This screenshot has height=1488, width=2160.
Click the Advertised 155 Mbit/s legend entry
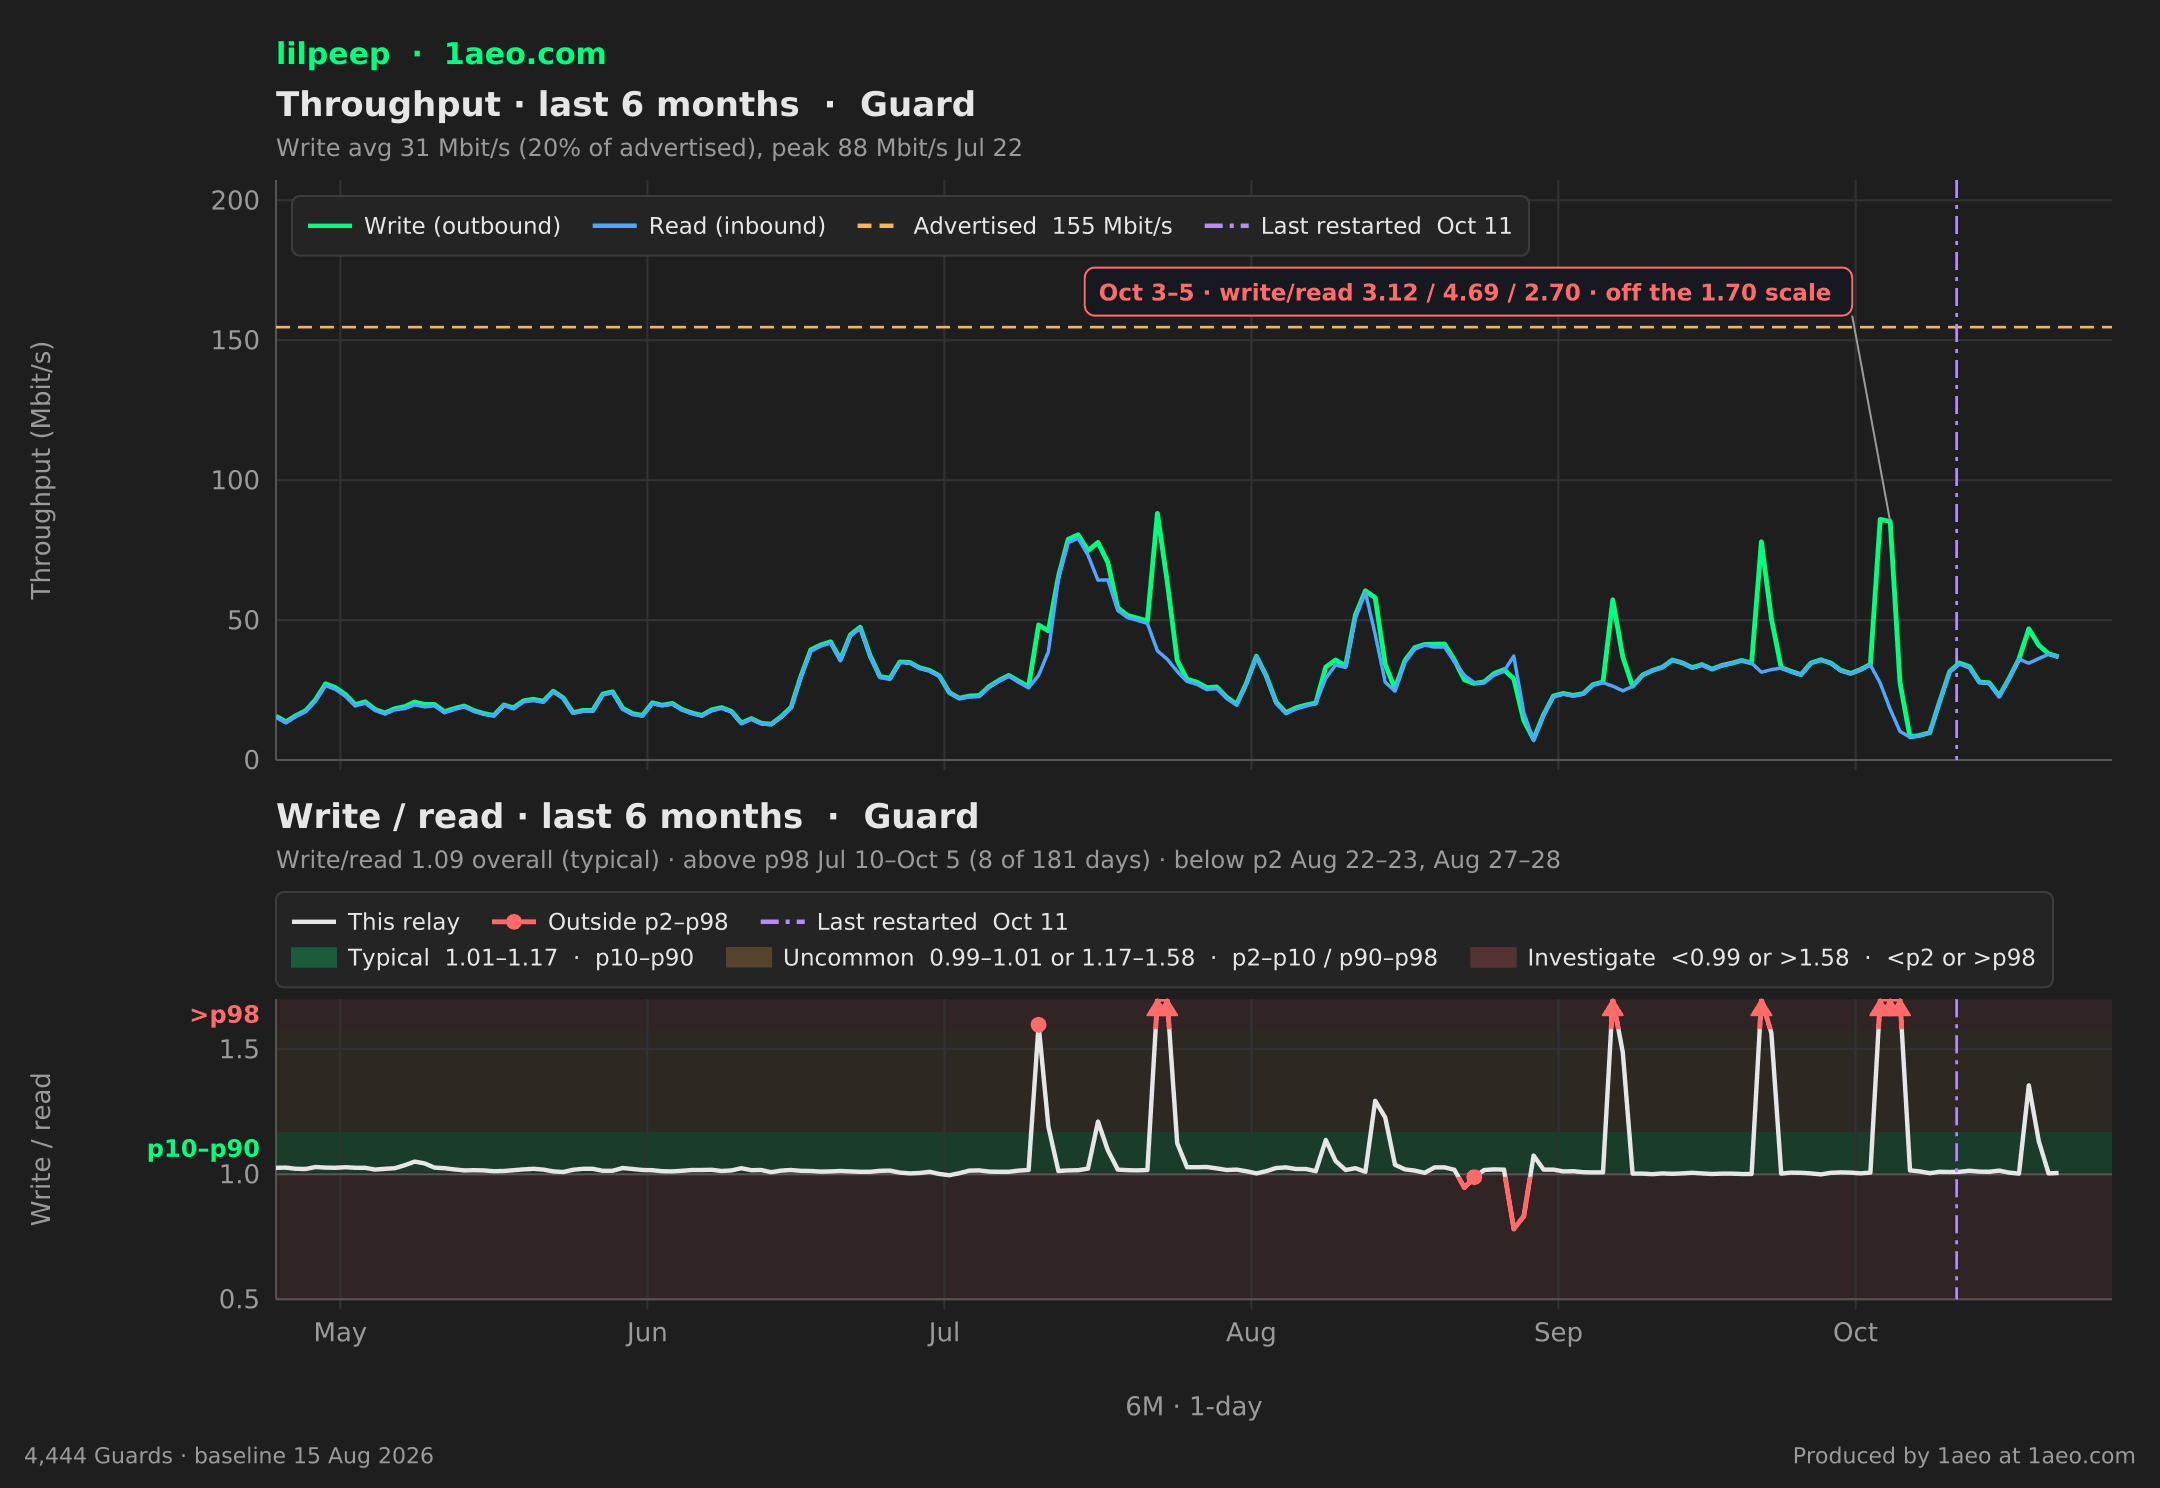[1014, 226]
